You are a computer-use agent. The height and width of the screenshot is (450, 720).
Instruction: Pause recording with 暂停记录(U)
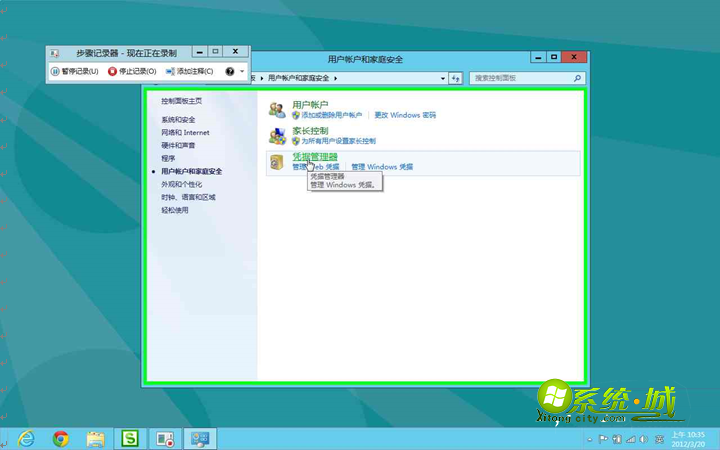pos(74,71)
